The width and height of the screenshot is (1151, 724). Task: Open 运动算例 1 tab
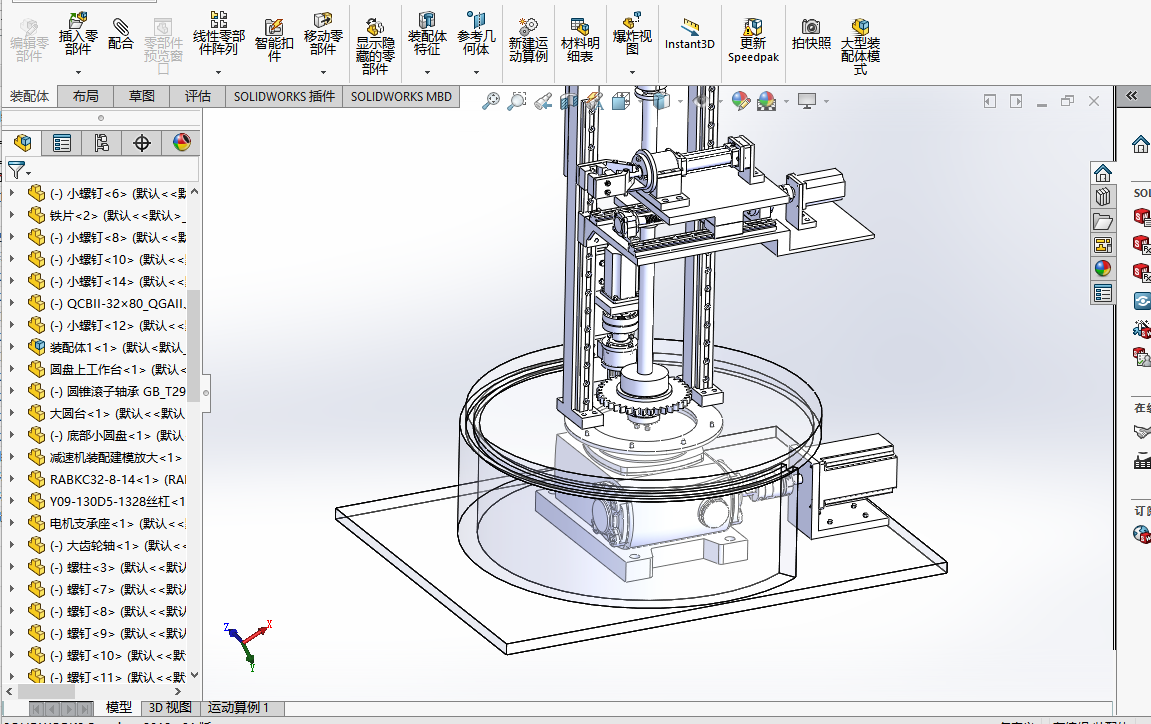tap(239, 708)
